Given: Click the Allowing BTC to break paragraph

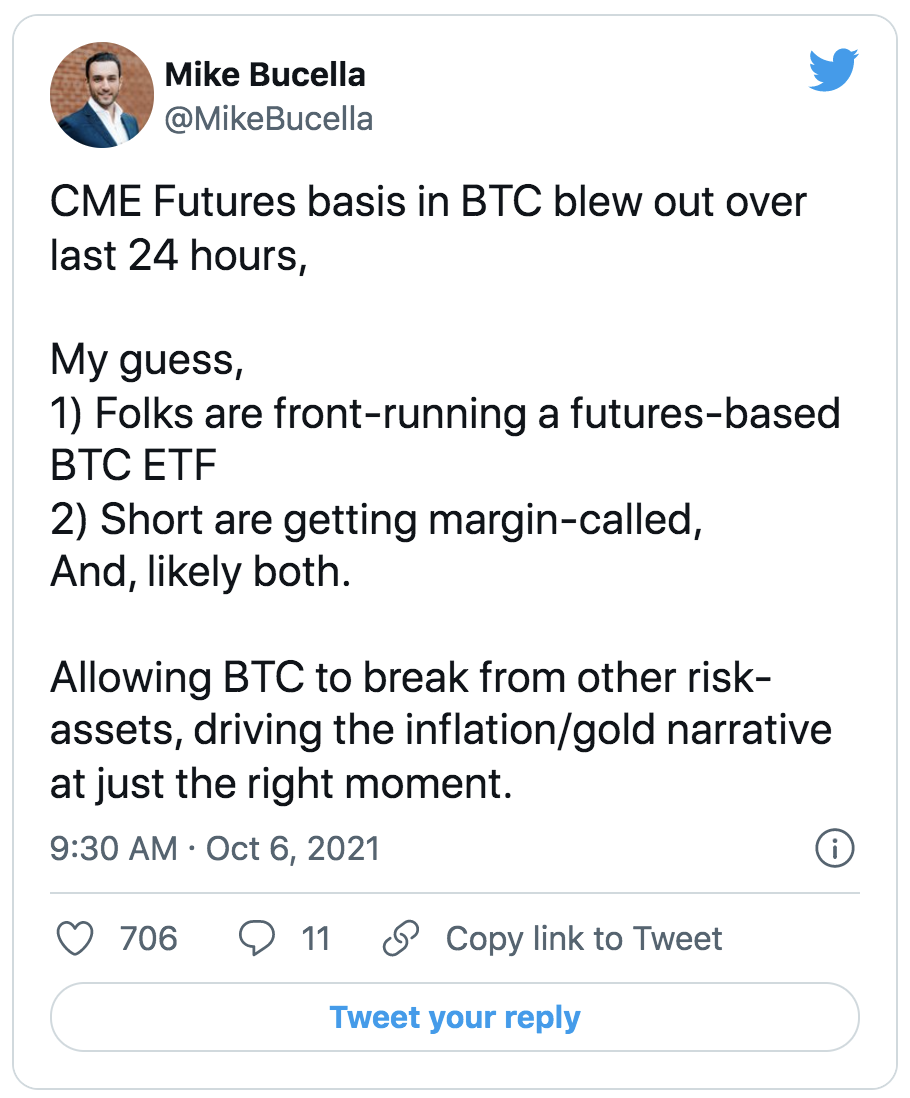Looking at the screenshot, I should 441,730.
